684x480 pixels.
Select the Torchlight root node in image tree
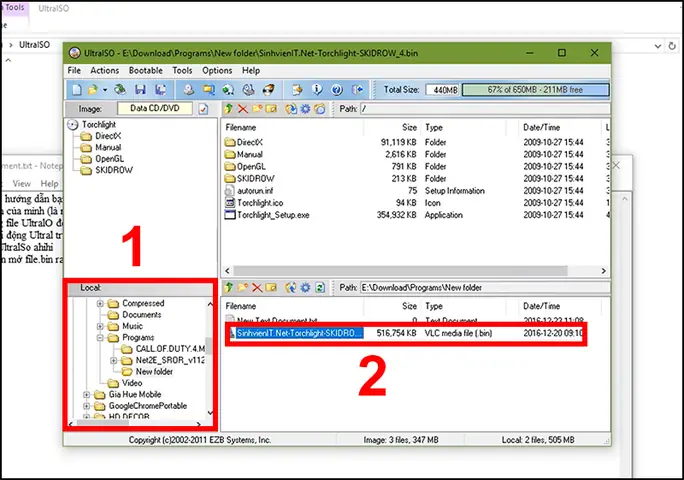[x=99, y=125]
